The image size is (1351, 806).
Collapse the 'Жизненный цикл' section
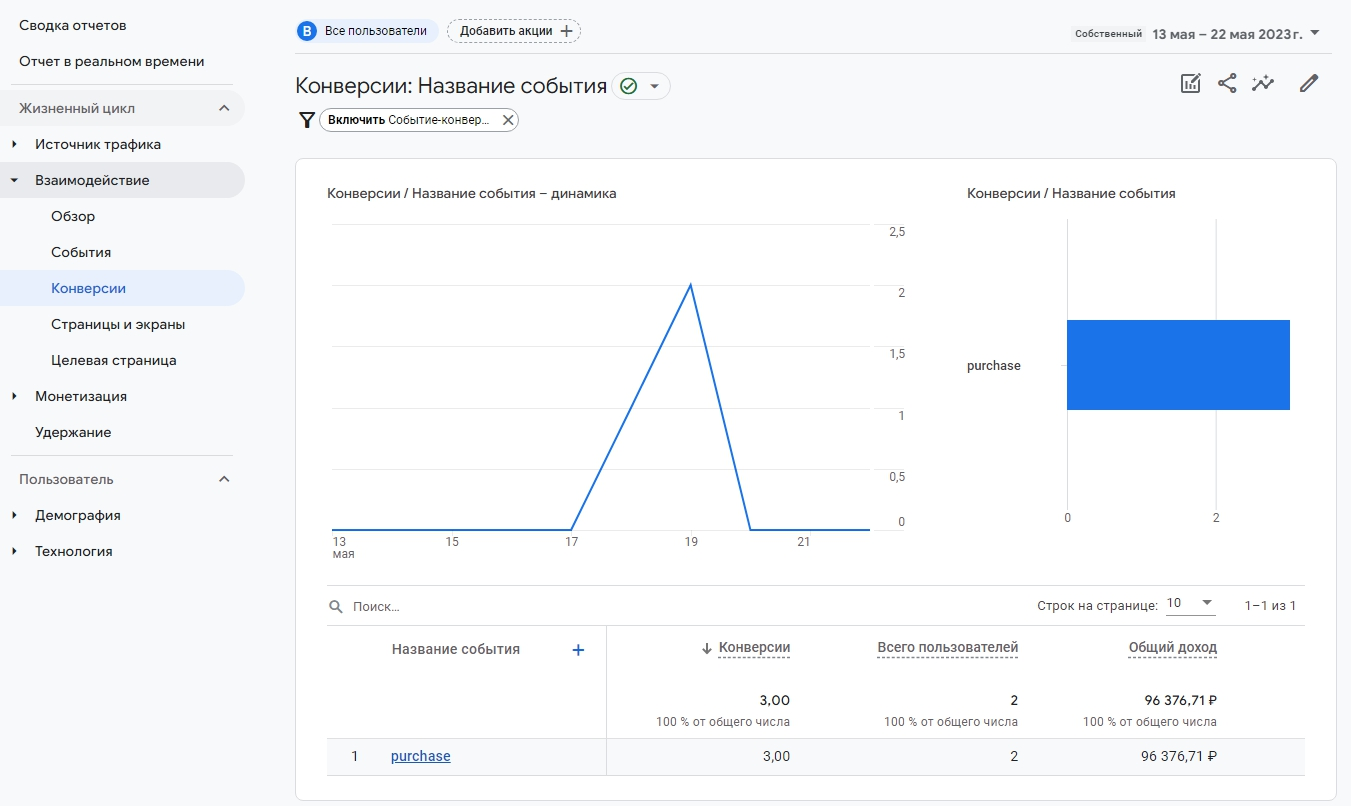[x=224, y=108]
